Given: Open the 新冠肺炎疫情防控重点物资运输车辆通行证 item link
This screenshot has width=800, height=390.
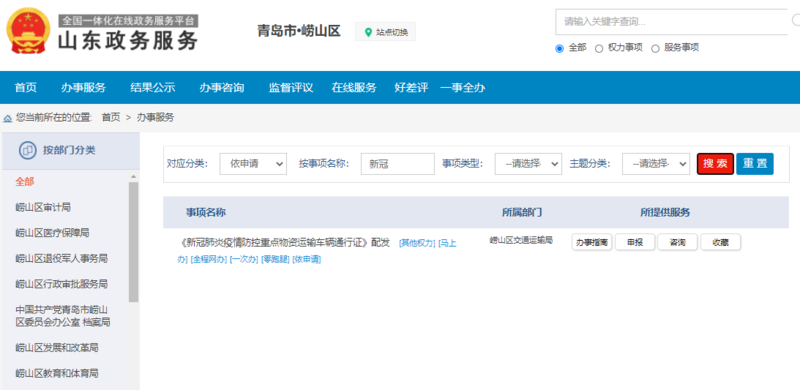Looking at the screenshot, I should [x=284, y=243].
